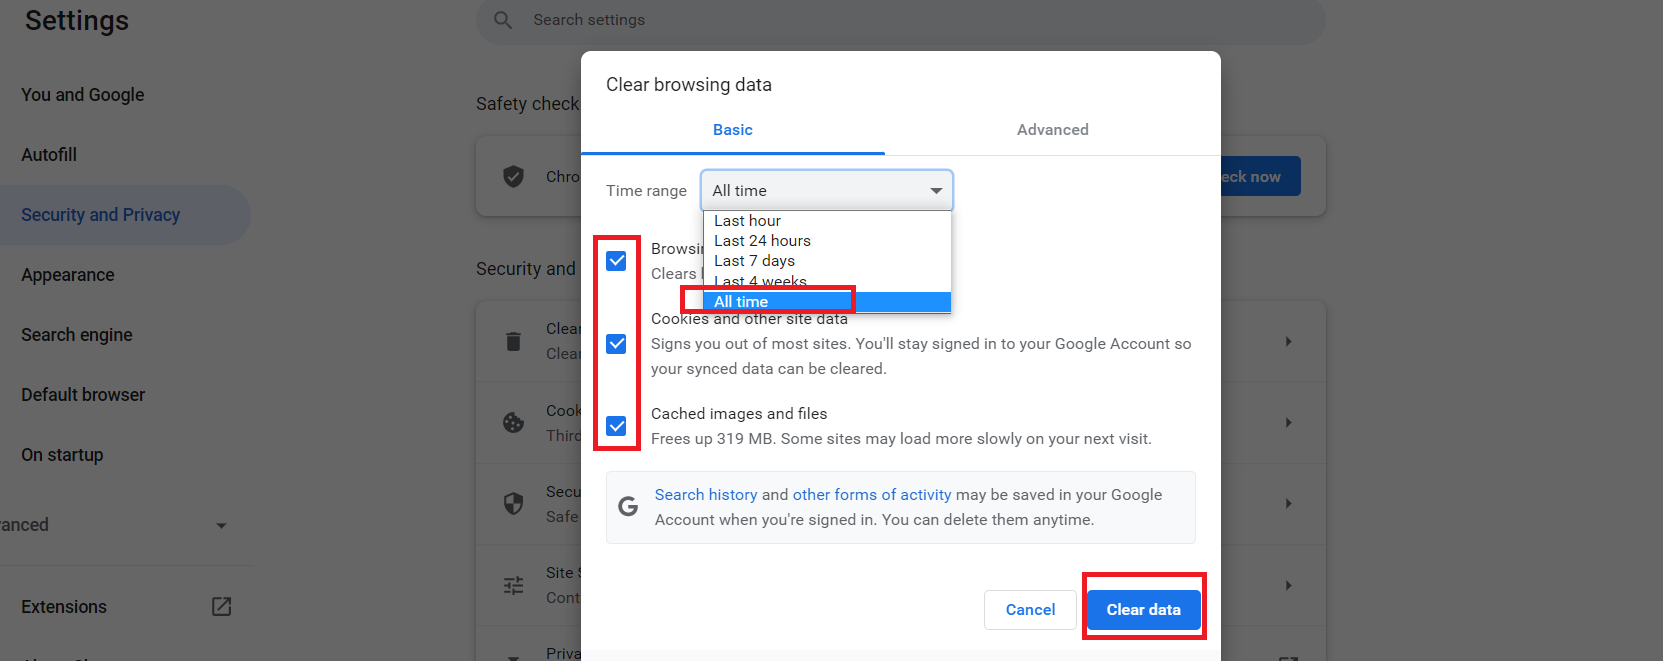Select Last hour from the time range list
The image size is (1663, 661).
[827, 221]
